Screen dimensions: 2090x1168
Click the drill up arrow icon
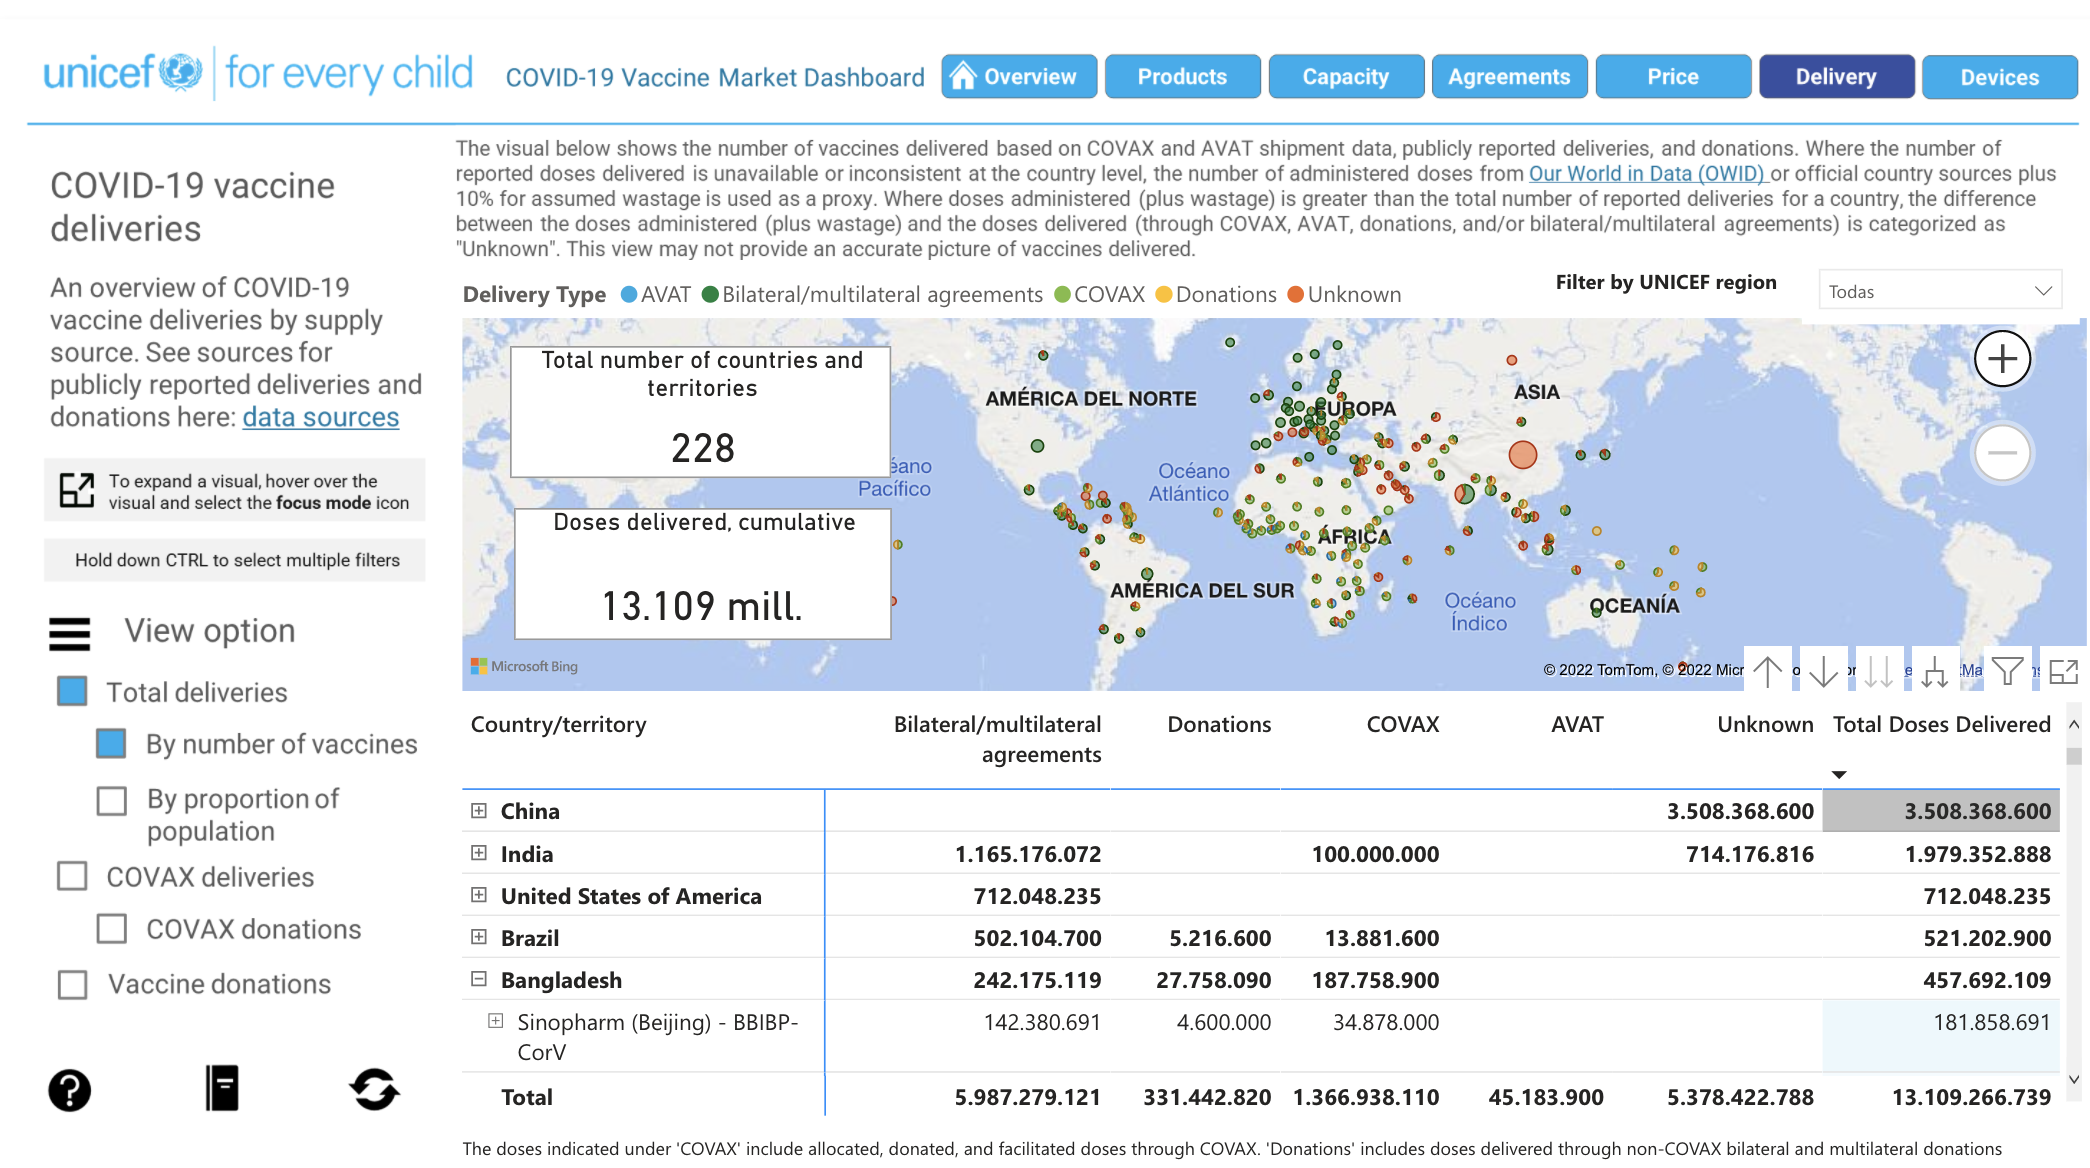pos(1768,671)
